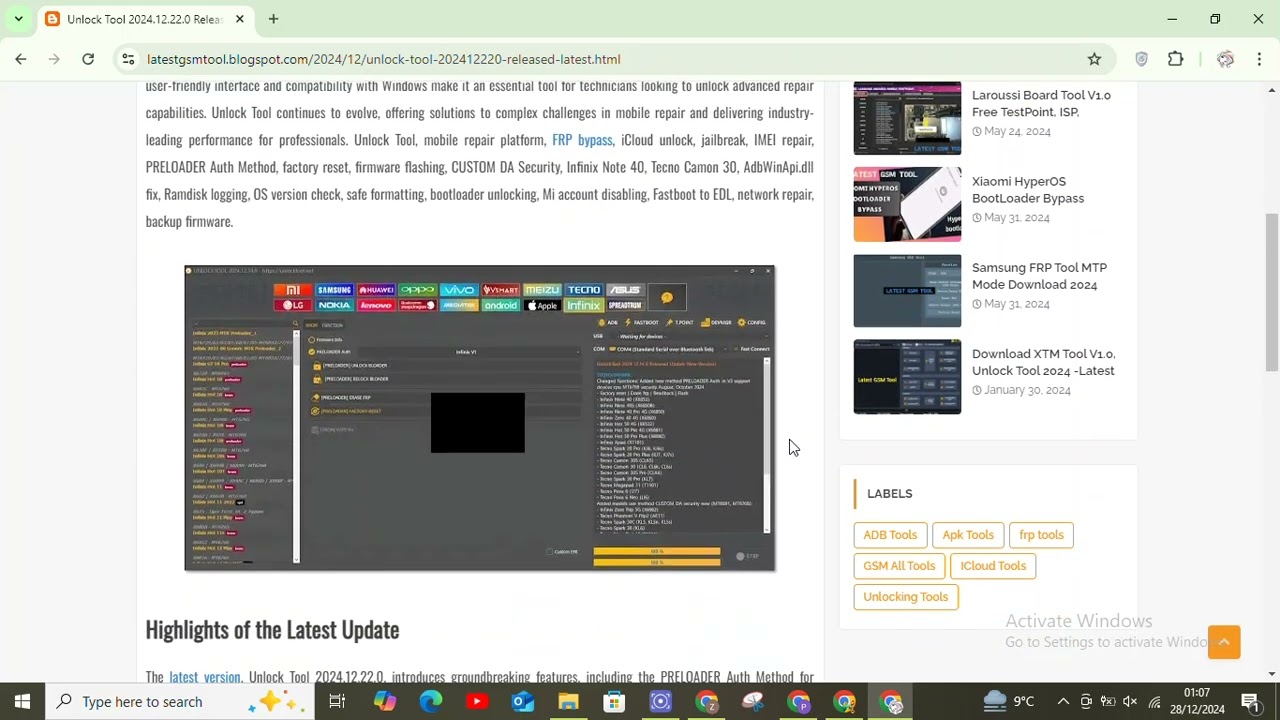Screen dimensions: 1280x720
Task: Open Microsoft Store from the taskbar
Action: 615,701
